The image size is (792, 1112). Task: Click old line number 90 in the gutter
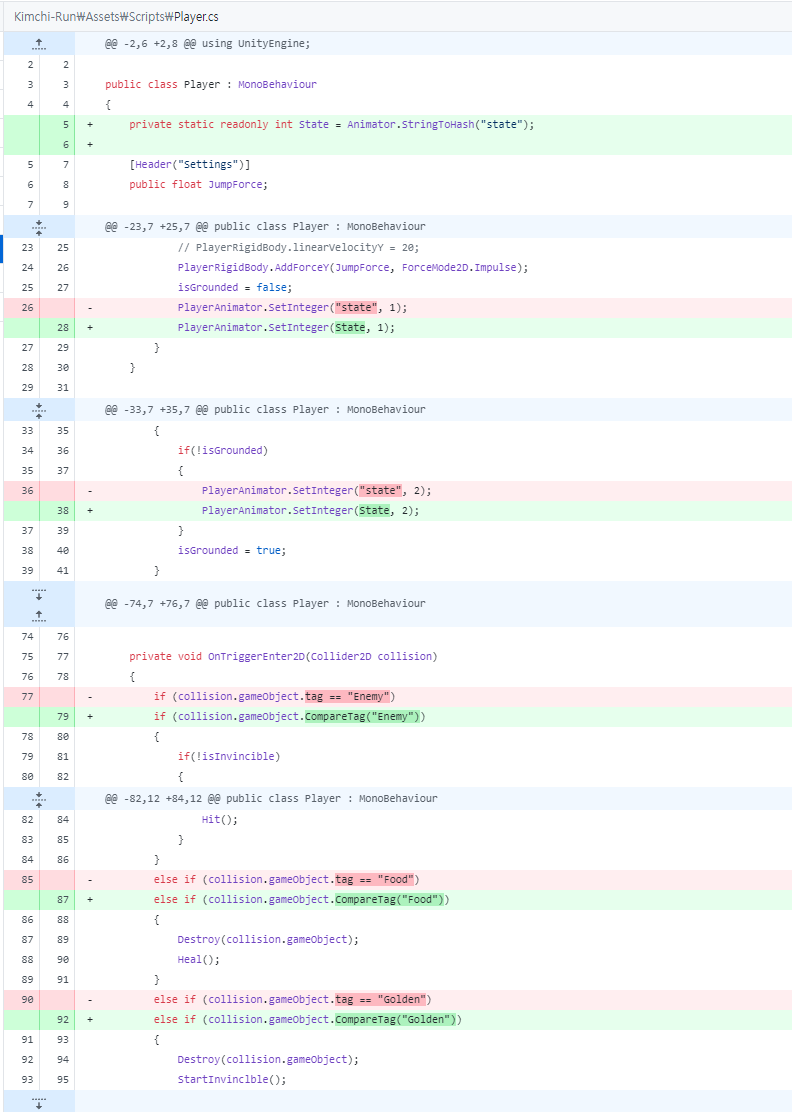(27, 999)
